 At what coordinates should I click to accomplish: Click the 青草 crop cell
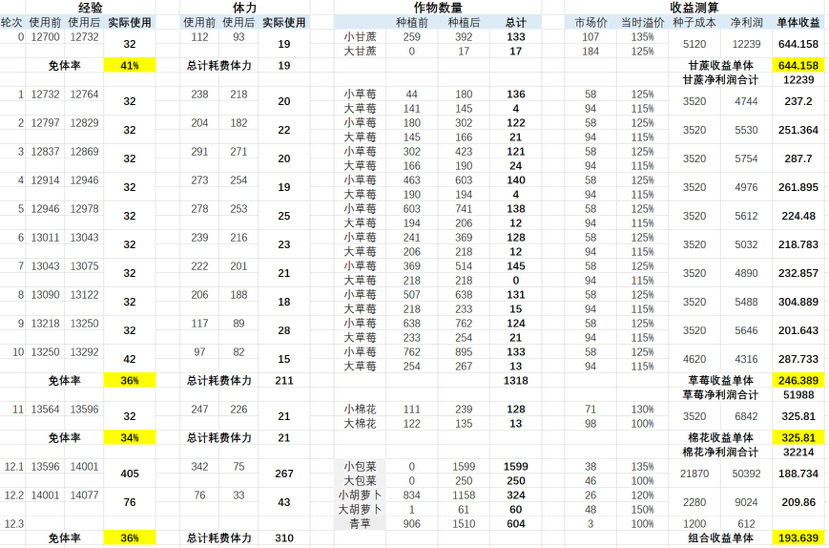(360, 524)
